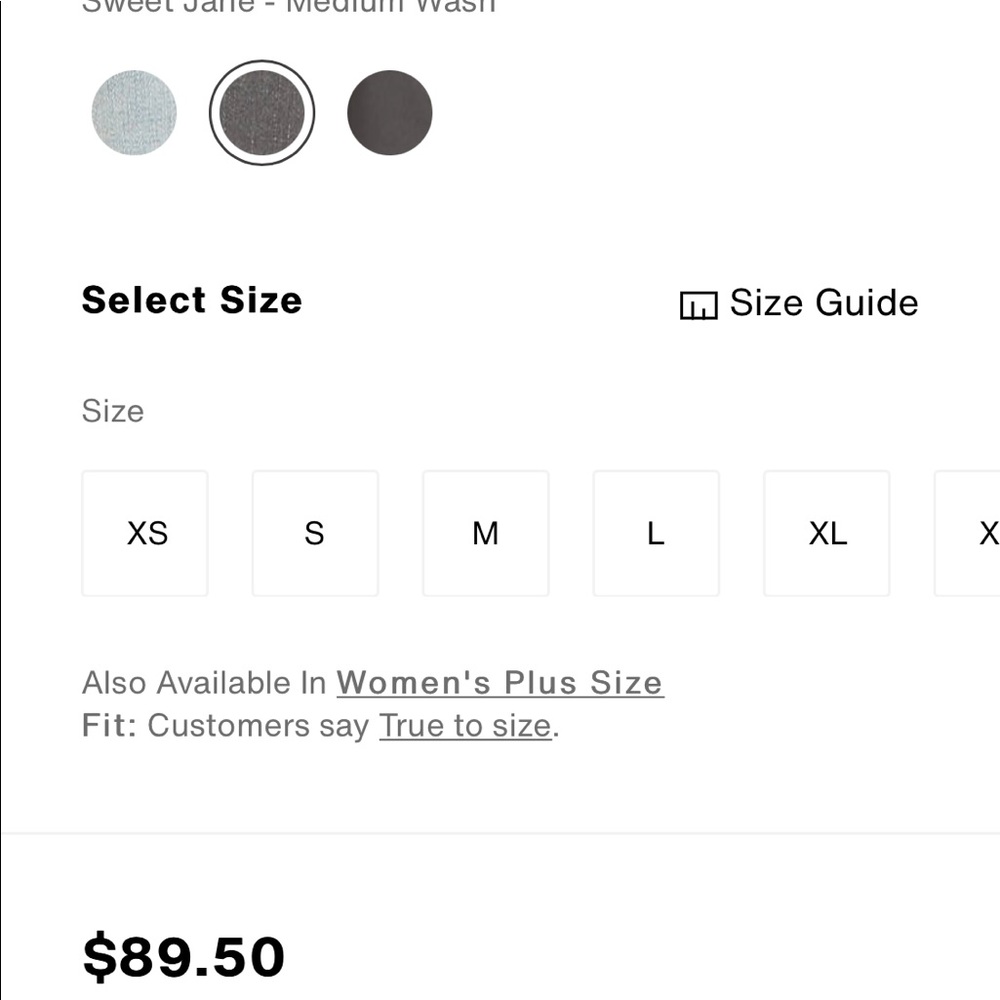Click the bold Fit: label

[109, 726]
